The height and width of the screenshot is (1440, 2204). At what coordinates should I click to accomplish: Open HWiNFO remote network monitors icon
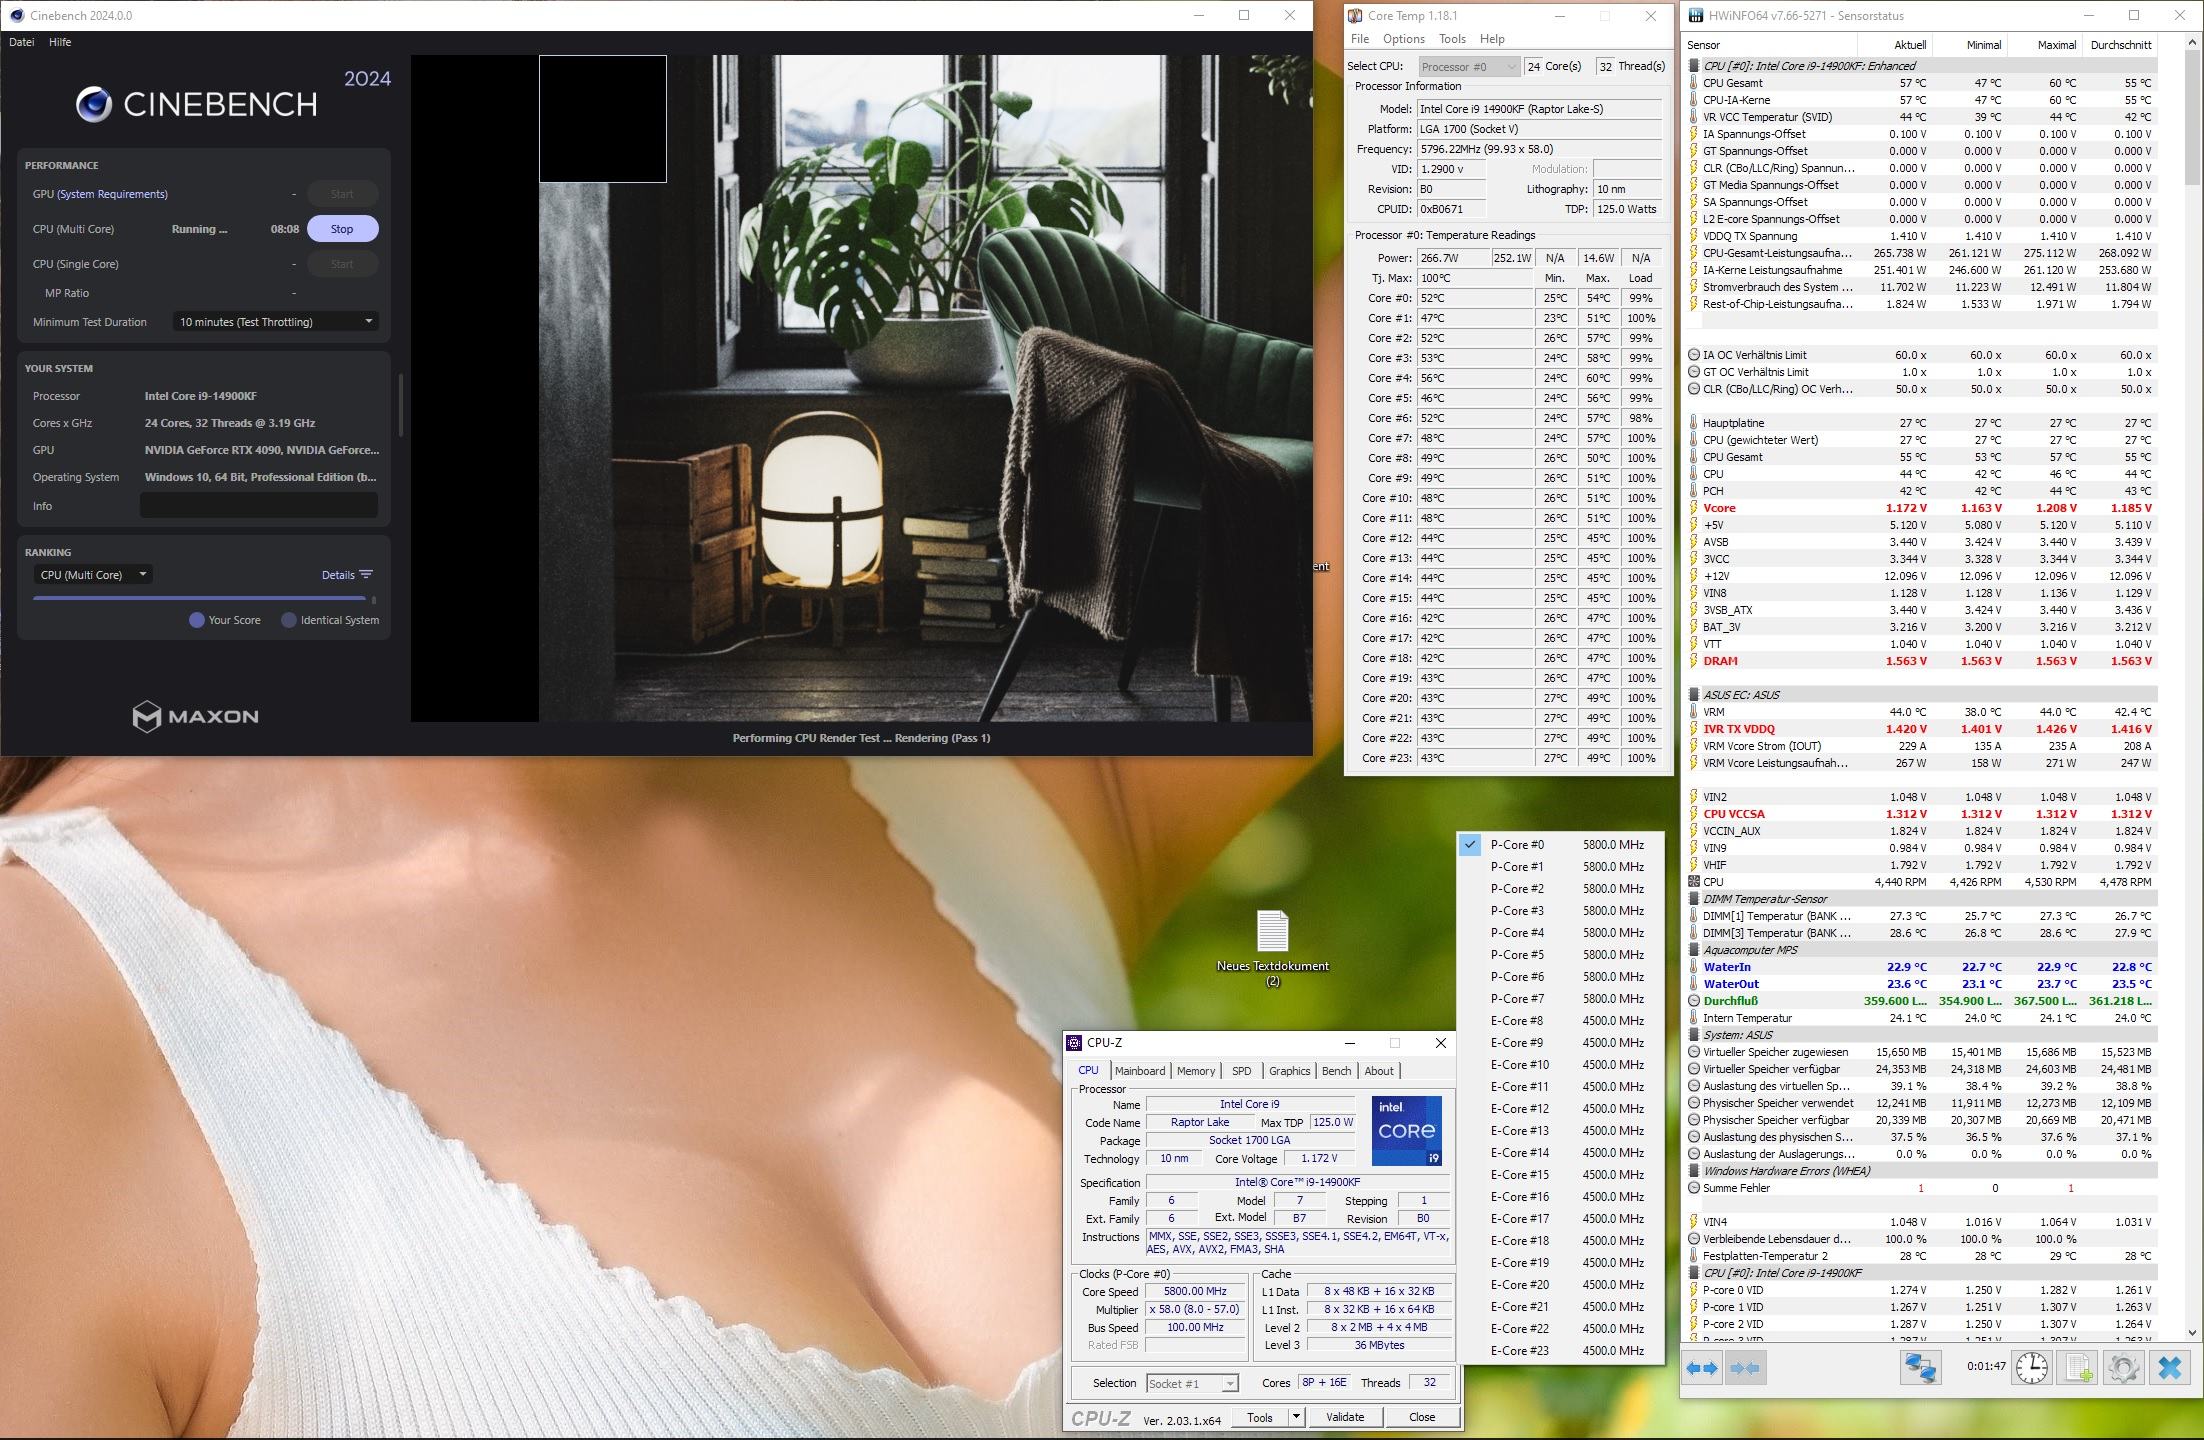point(1920,1367)
